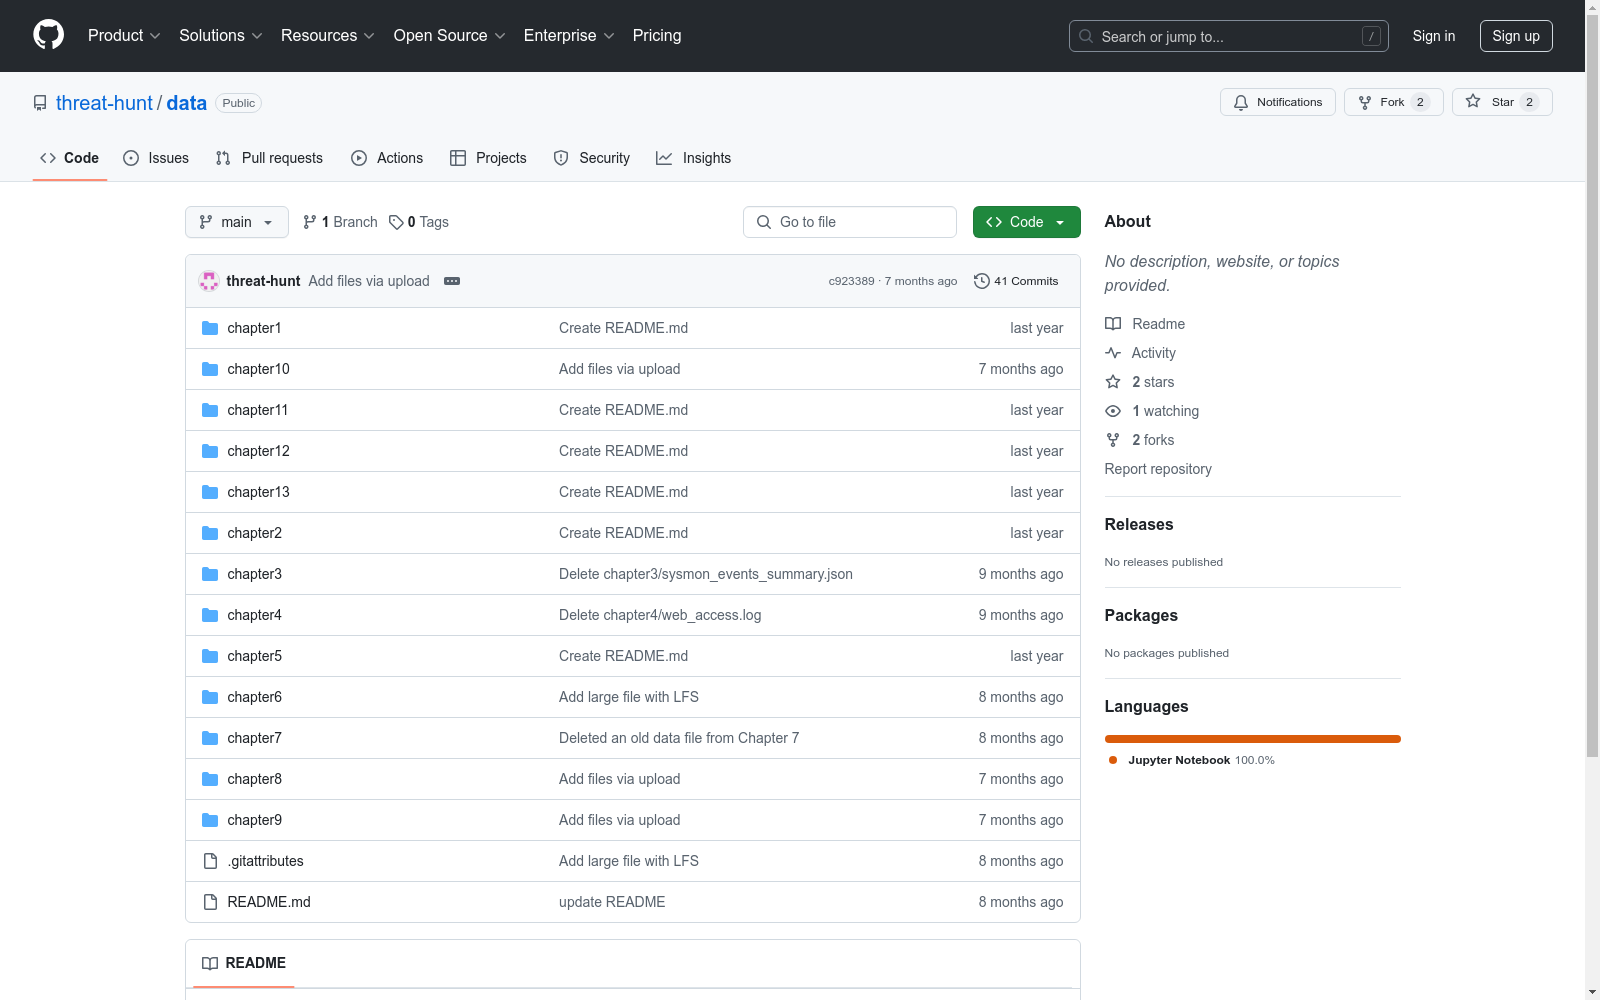Open the chapter7 folder link
Image resolution: width=1600 pixels, height=1000 pixels.
tap(255, 738)
